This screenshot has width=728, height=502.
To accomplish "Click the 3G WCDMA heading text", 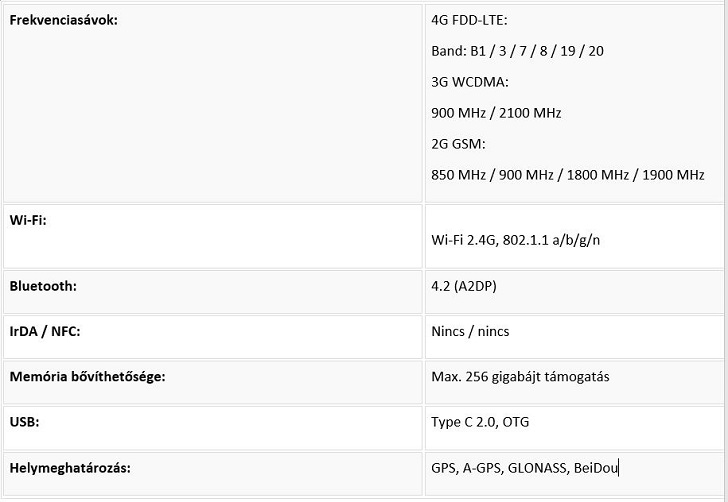I will [470, 82].
